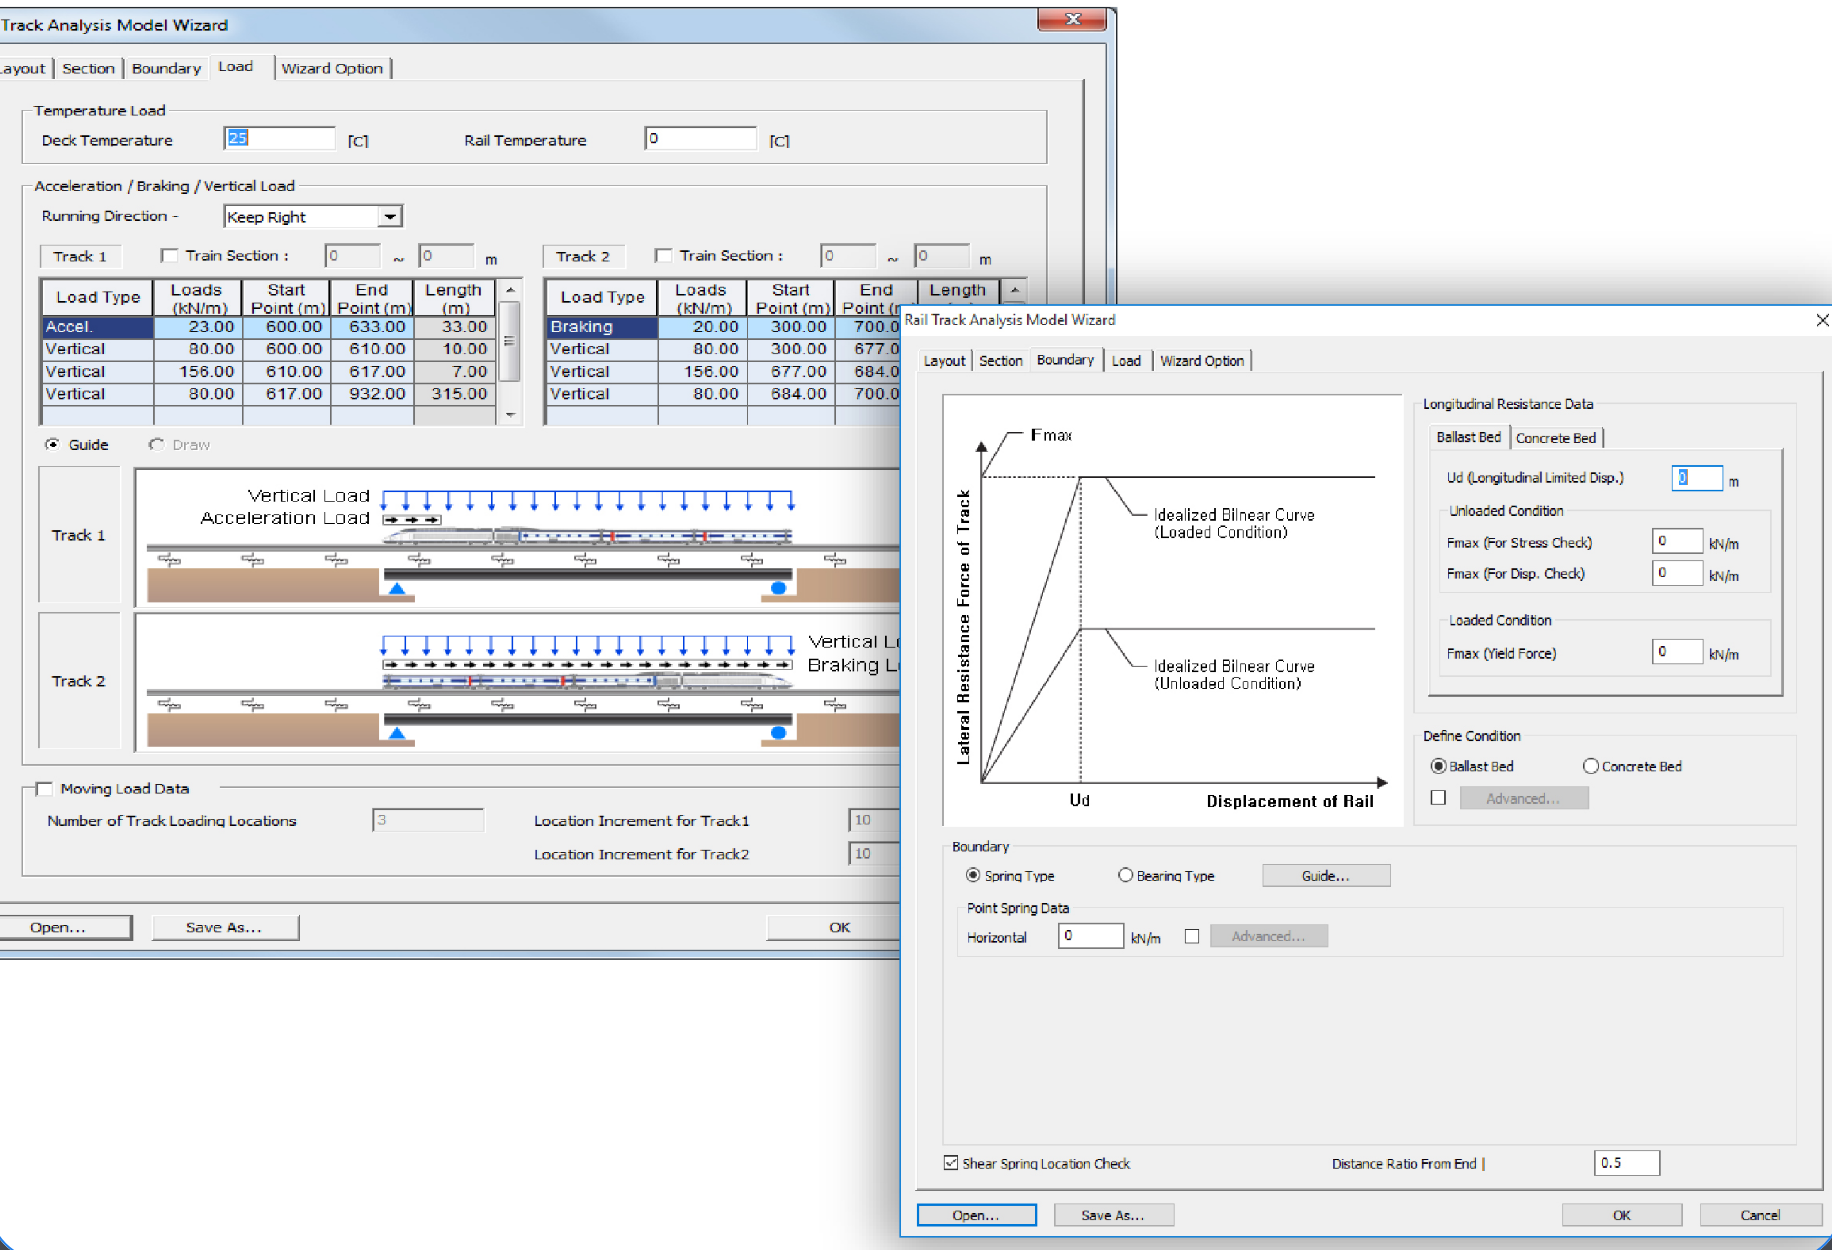Click the Track 1 table scroll up arrow

click(510, 290)
